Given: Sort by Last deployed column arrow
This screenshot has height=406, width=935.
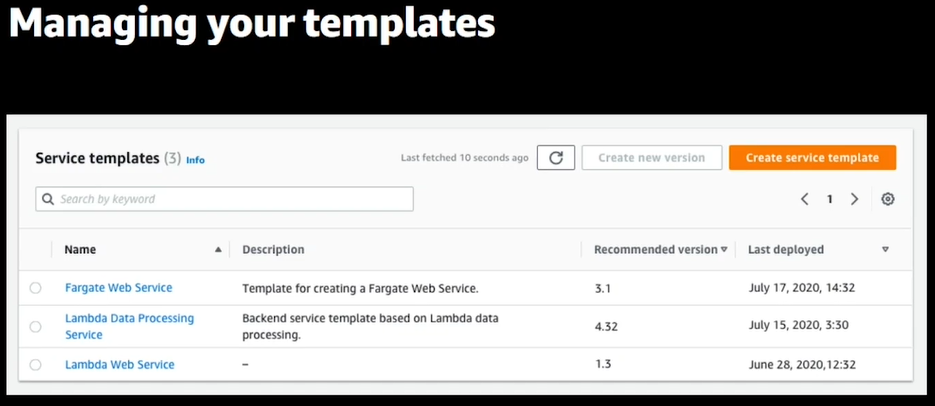Looking at the screenshot, I should pos(885,250).
